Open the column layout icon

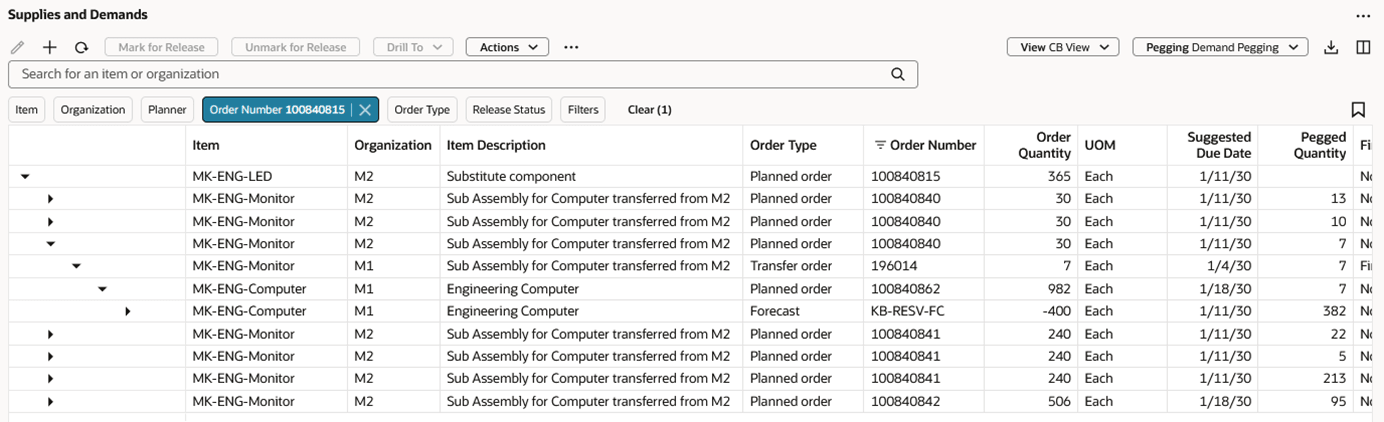(x=1363, y=47)
